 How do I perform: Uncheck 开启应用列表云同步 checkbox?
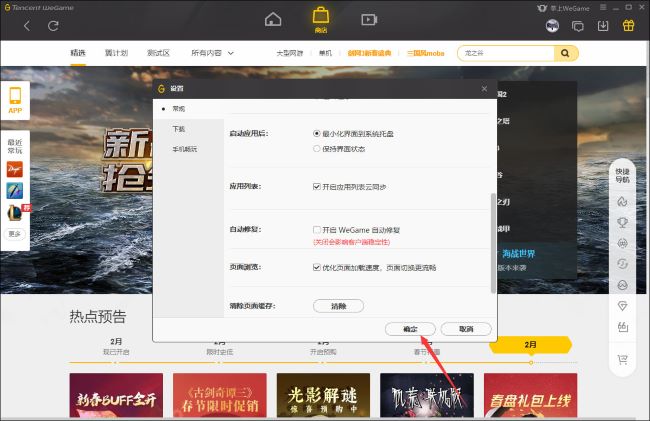pos(317,186)
